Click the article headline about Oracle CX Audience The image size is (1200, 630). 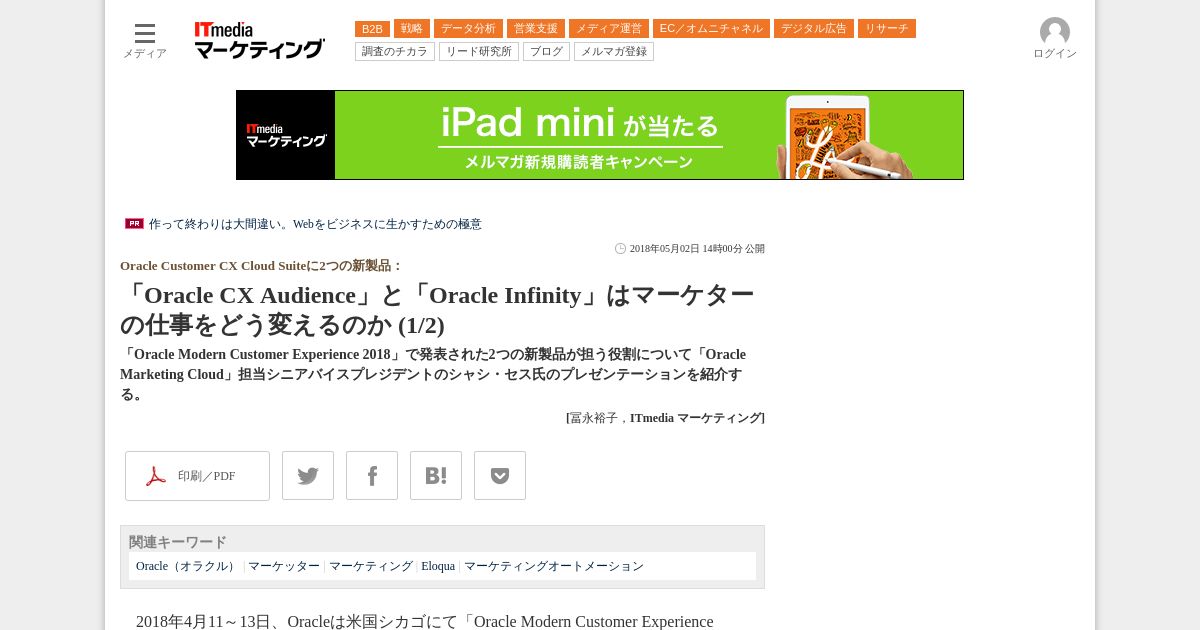point(437,310)
